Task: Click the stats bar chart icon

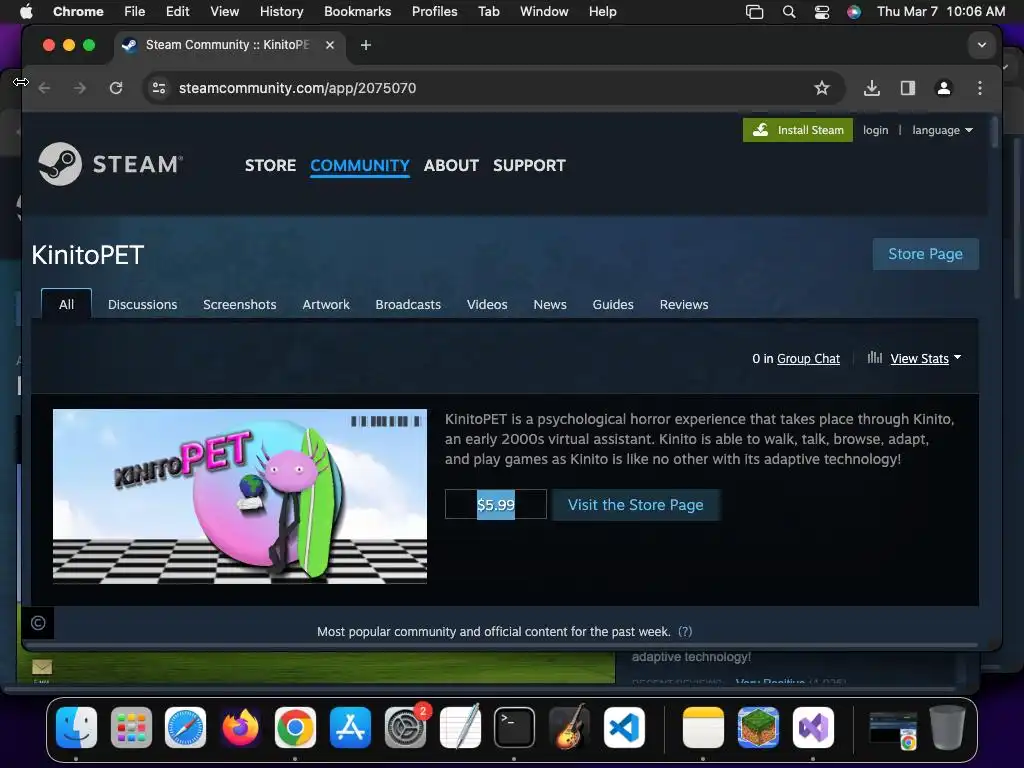Action: [x=874, y=357]
